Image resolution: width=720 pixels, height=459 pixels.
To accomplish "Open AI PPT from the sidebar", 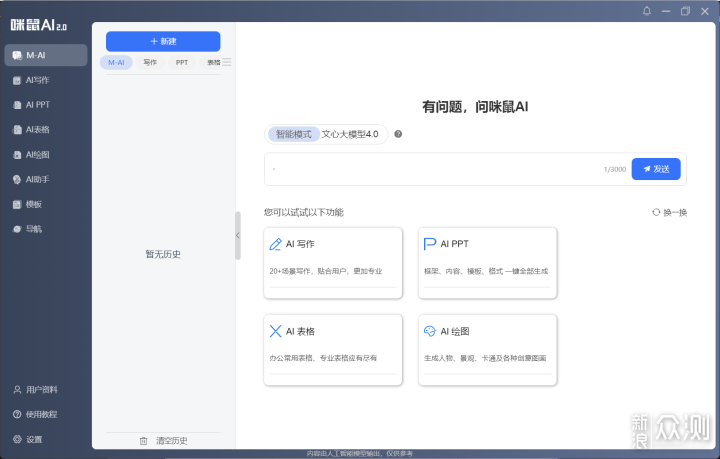I will (37, 104).
